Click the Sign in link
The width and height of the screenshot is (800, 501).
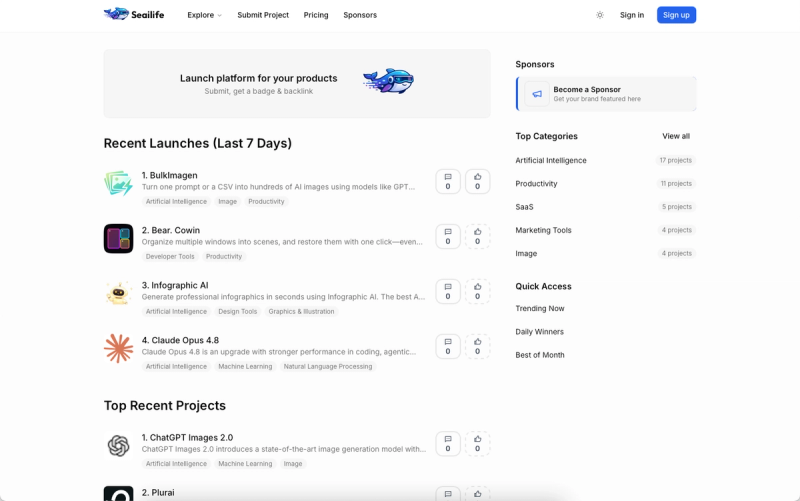click(x=632, y=15)
